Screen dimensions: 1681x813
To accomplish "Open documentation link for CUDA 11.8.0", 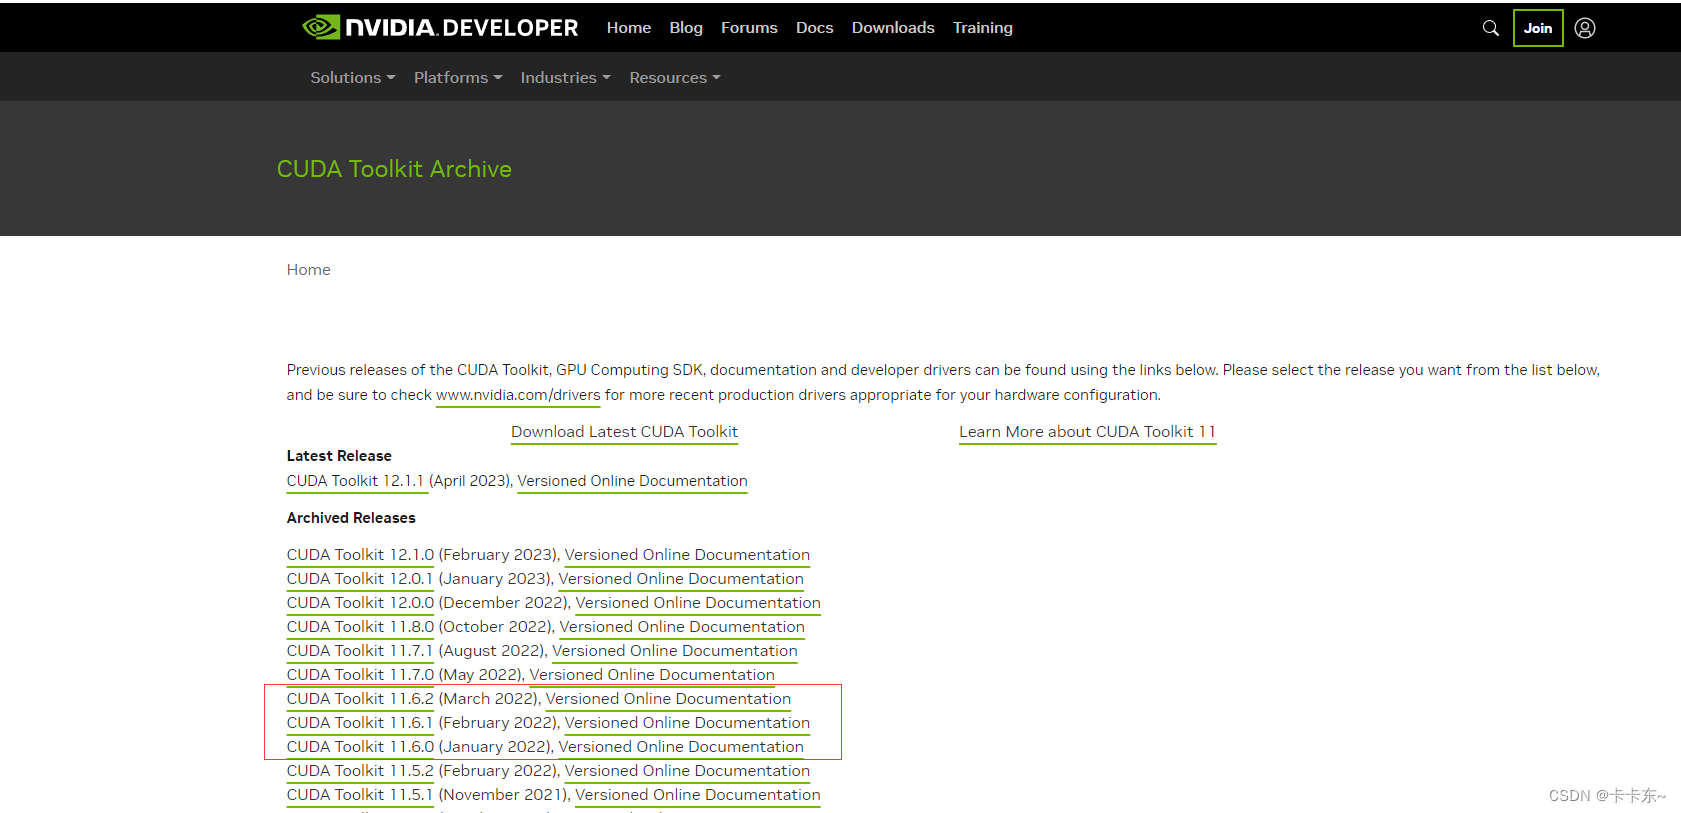I will (x=682, y=627).
